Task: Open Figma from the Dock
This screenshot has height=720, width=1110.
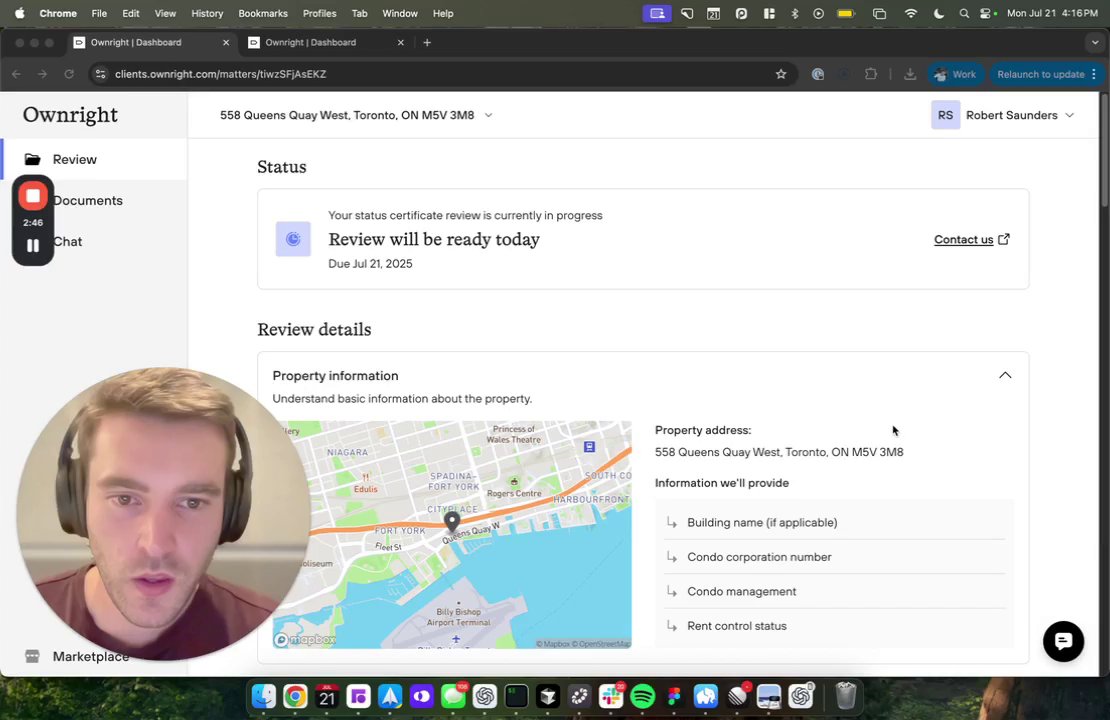Action: point(673,697)
